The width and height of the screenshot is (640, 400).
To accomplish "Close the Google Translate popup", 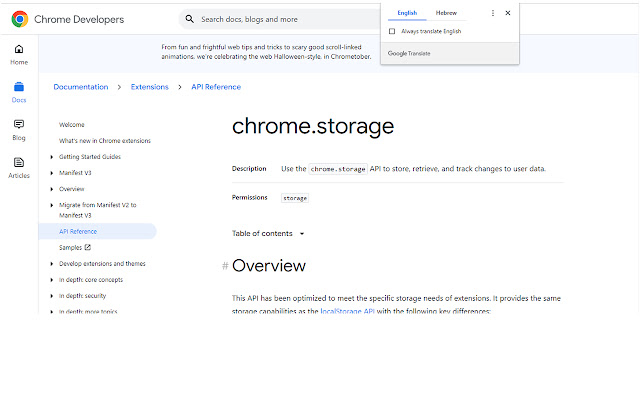I will coord(508,13).
